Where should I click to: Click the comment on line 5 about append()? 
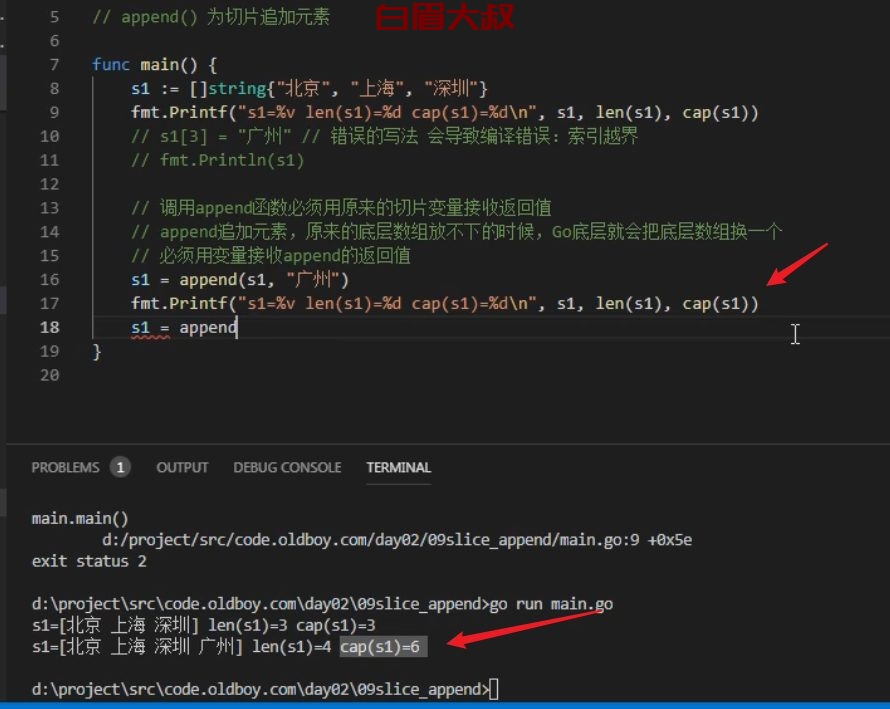(211, 17)
